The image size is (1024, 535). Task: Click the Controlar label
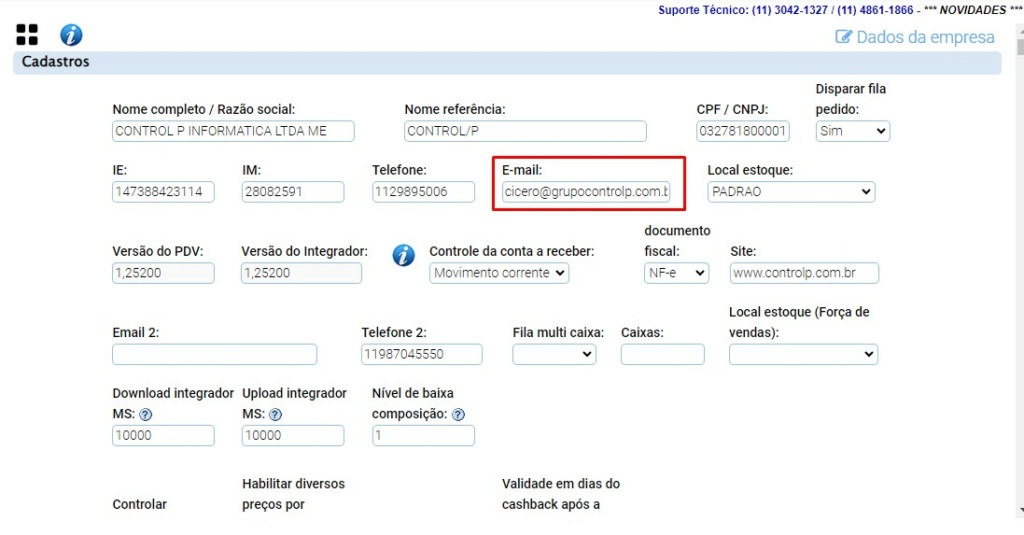click(x=139, y=504)
